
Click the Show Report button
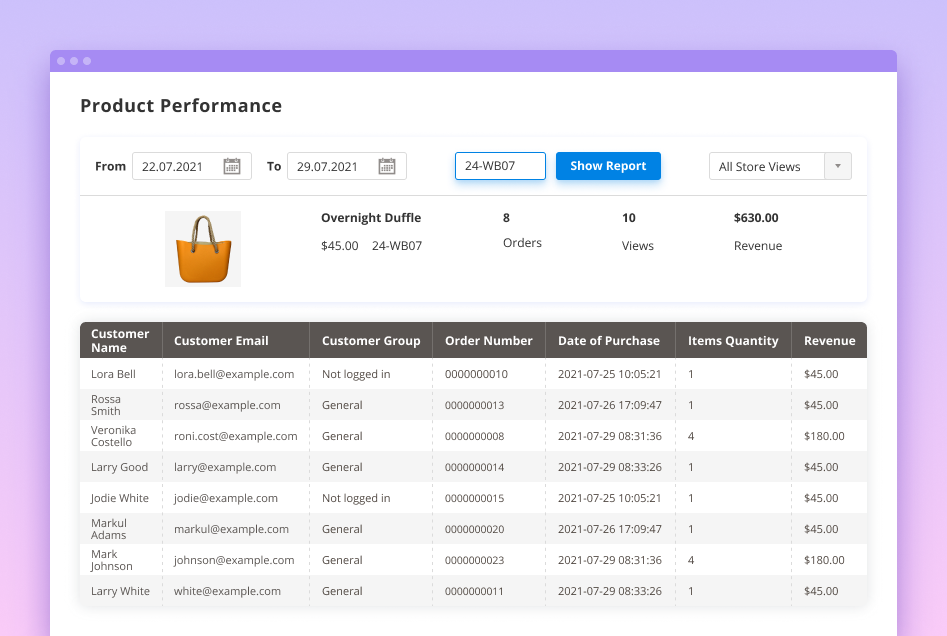(608, 166)
